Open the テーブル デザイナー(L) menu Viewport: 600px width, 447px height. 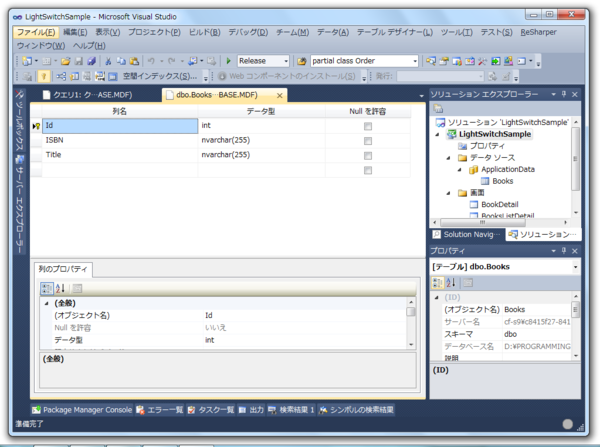pyautogui.click(x=395, y=32)
